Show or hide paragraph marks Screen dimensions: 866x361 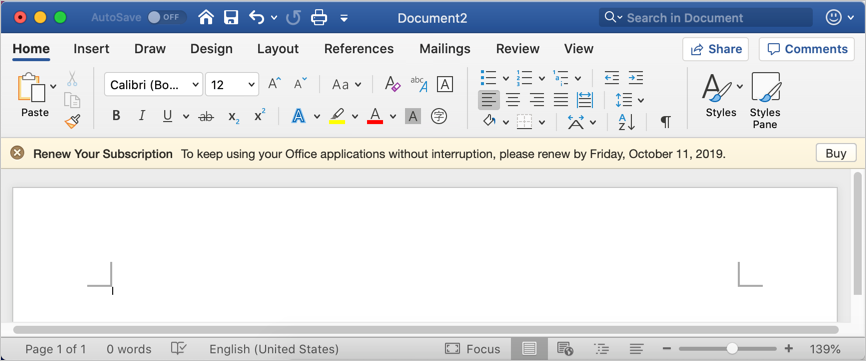click(x=666, y=122)
